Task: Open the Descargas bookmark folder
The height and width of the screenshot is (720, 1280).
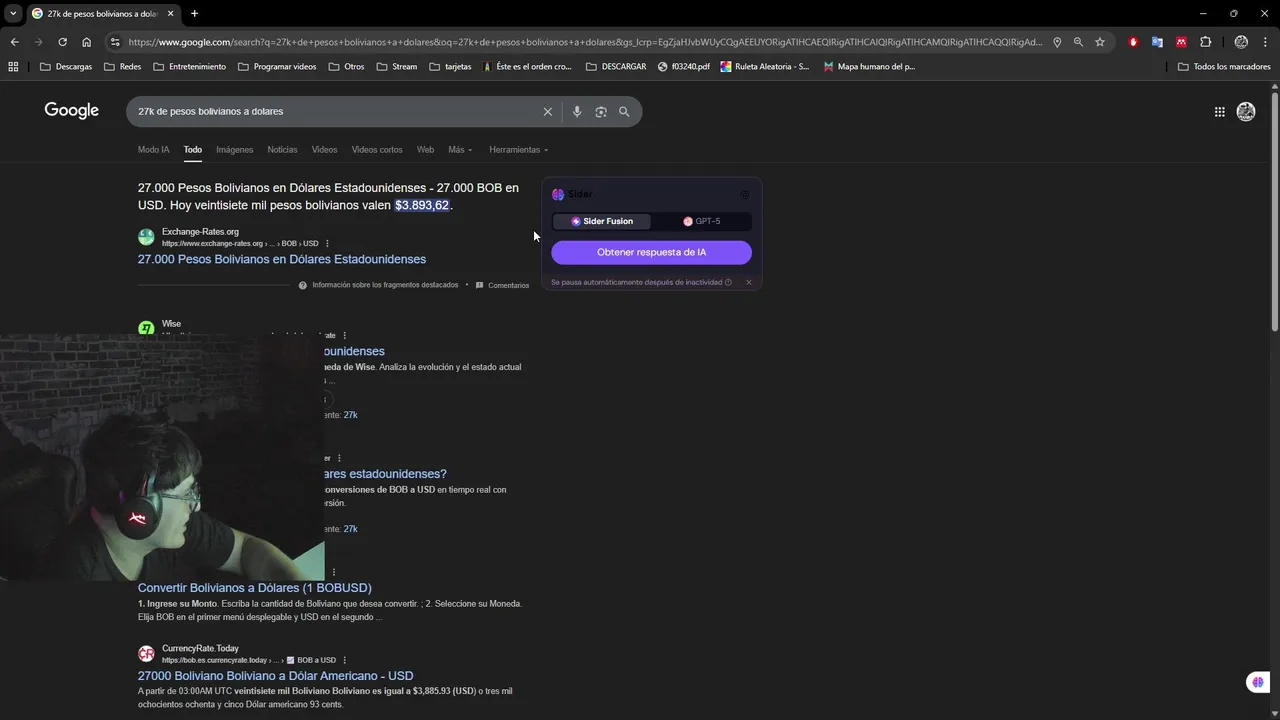Action: (x=65, y=67)
